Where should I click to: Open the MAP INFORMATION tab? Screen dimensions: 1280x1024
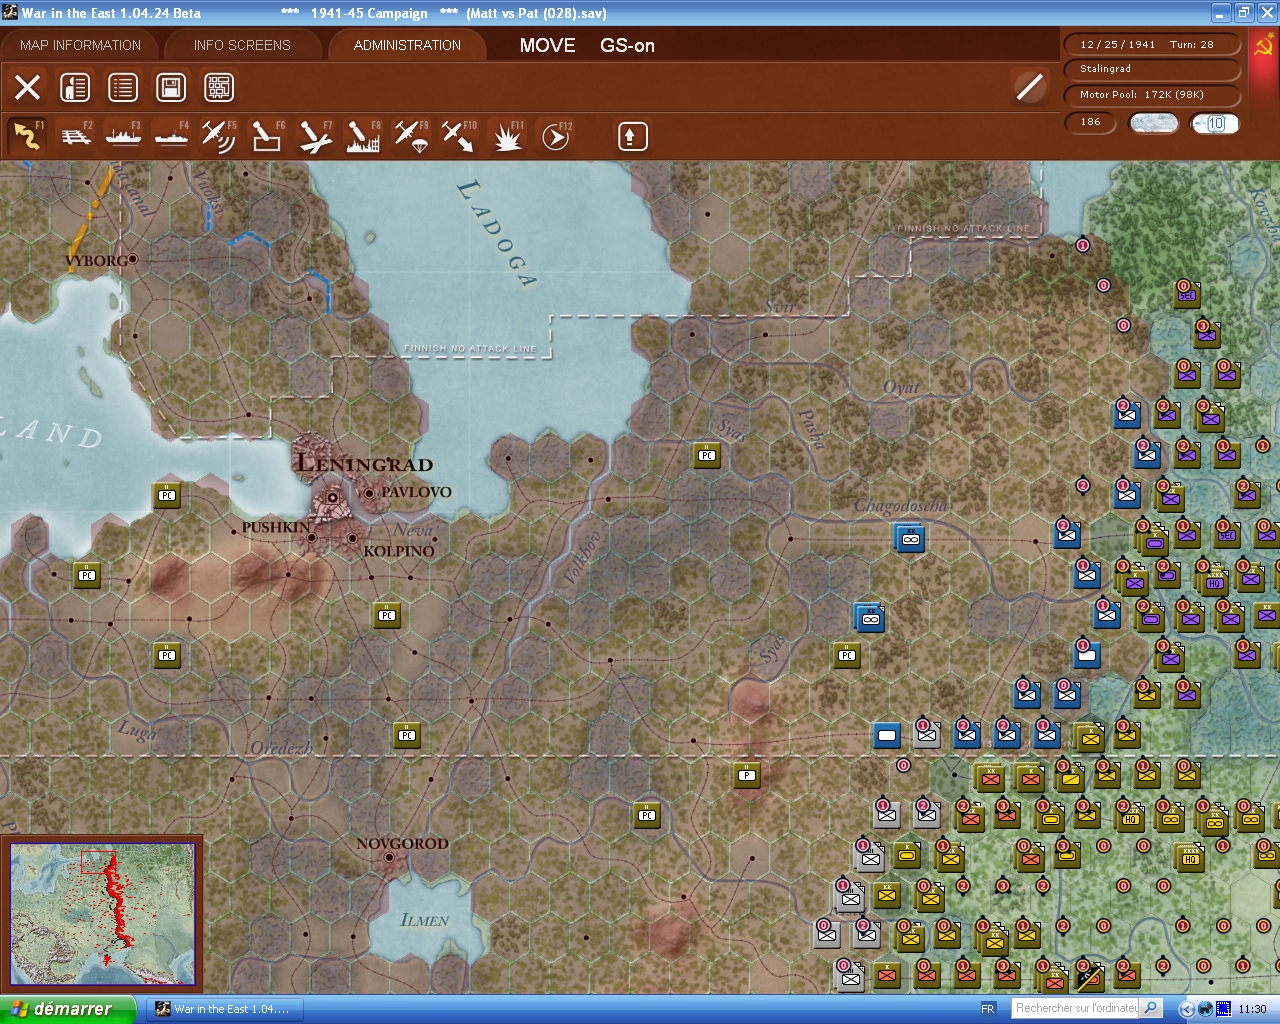[x=80, y=45]
